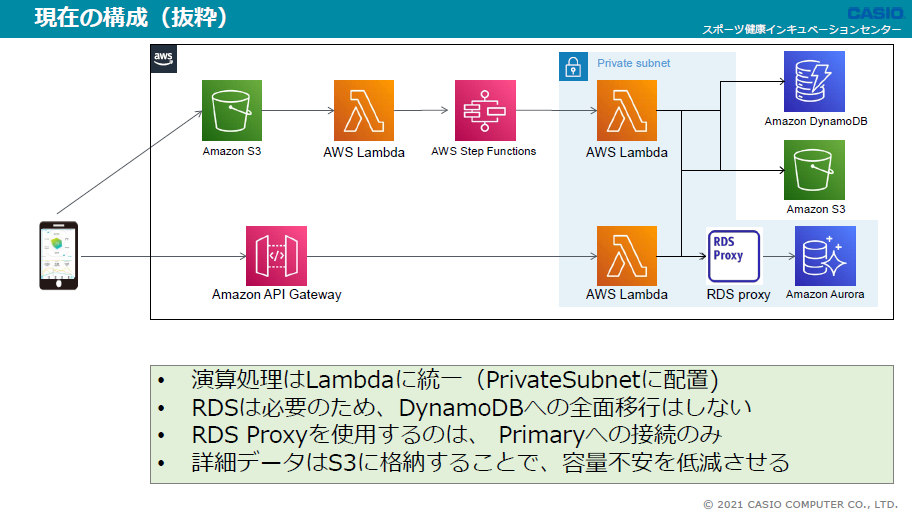Click the 'Private subnet' label
912x513 pixels.
(633, 63)
